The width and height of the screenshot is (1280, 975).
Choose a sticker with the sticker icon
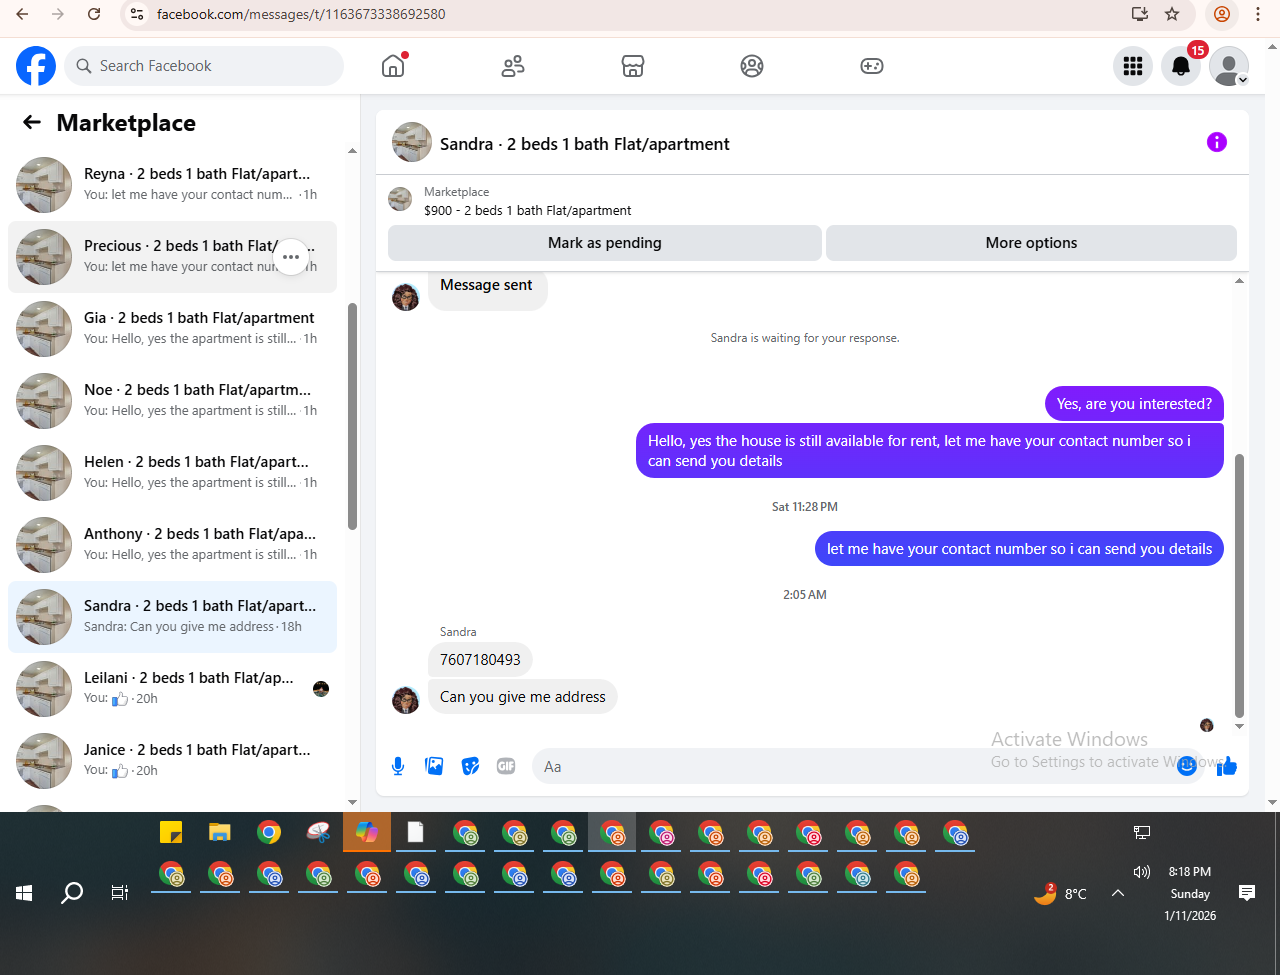point(470,766)
